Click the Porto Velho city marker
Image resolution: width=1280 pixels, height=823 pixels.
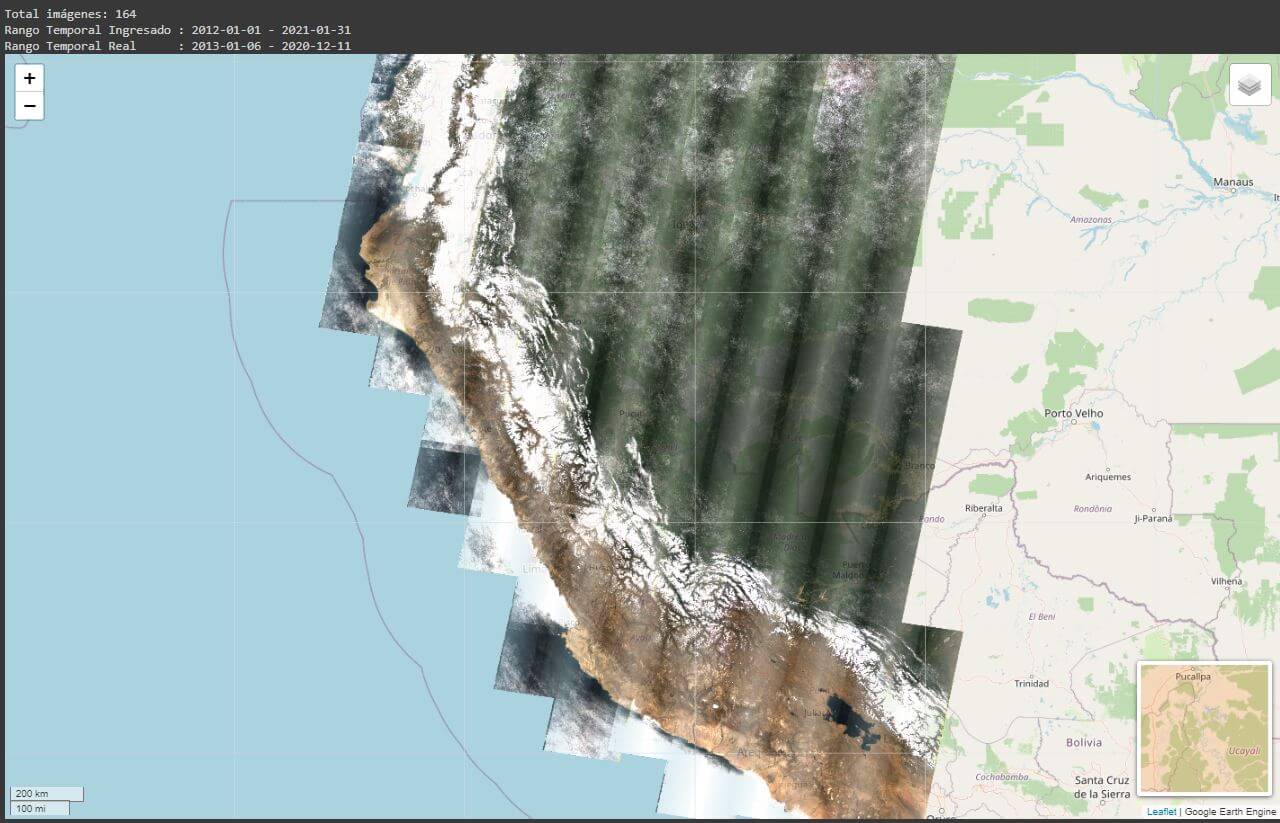tap(1072, 421)
